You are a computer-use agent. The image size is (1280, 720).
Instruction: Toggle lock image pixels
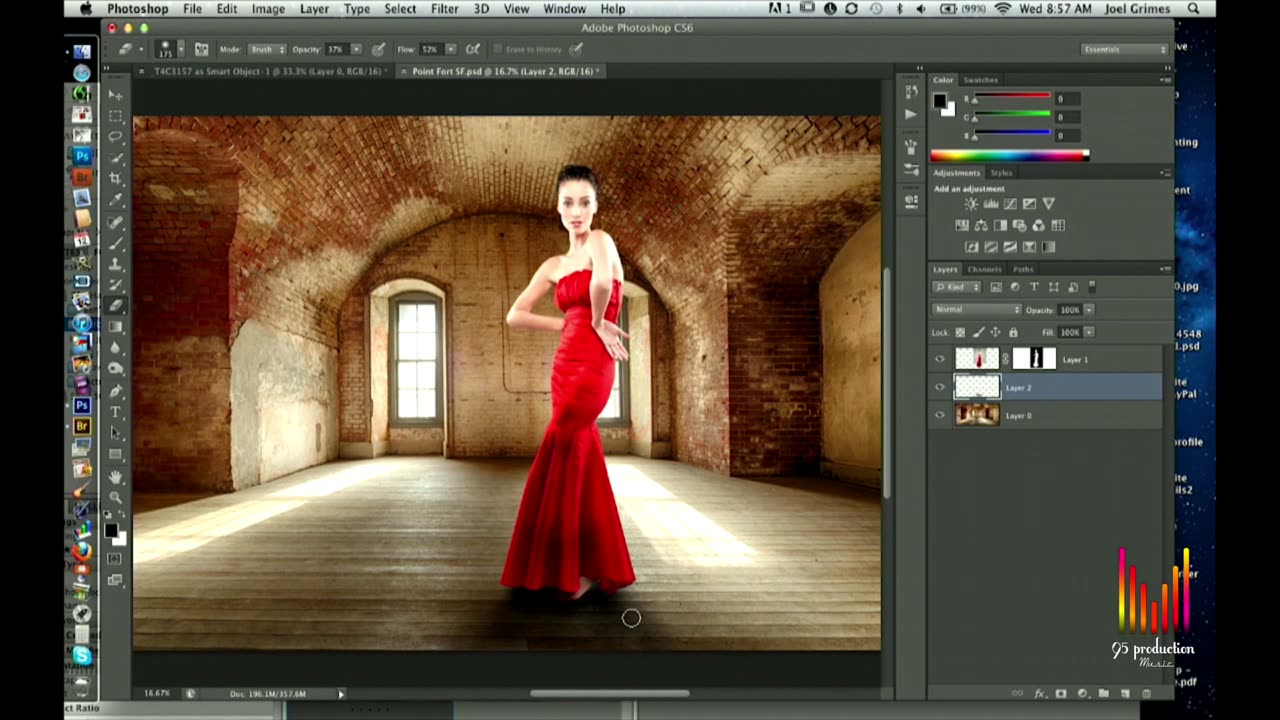978,332
